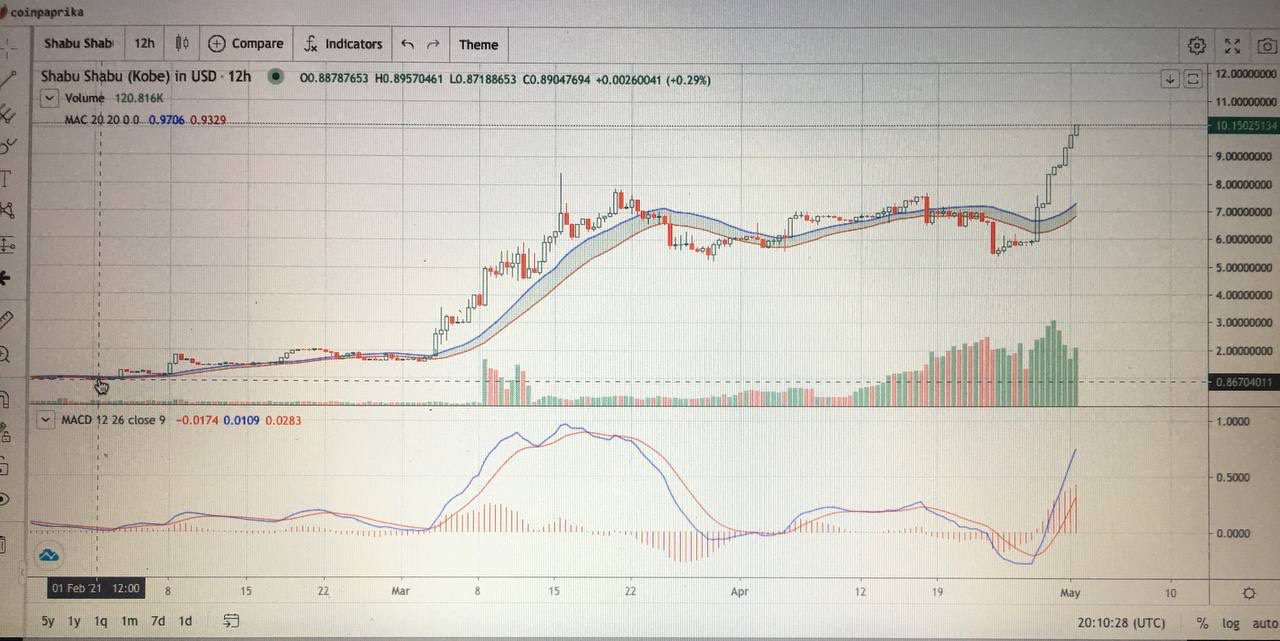Open the candlestick chart style selector
This screenshot has height=641, width=1280.
tap(181, 44)
